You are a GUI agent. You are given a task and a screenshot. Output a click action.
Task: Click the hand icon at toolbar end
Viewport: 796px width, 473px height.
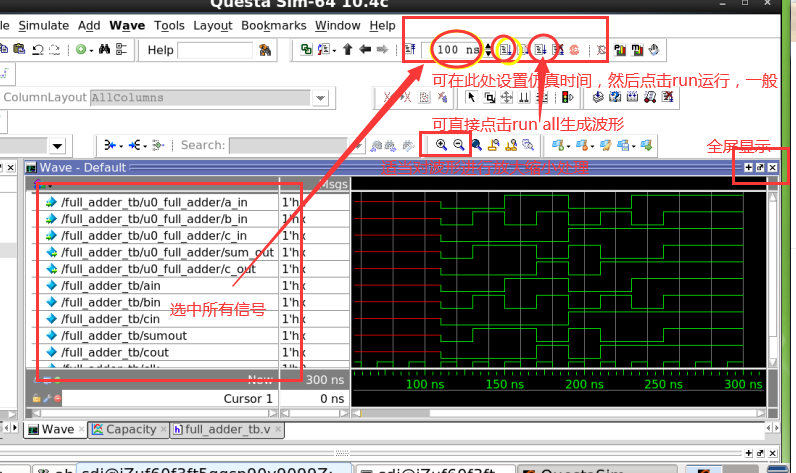[654, 50]
